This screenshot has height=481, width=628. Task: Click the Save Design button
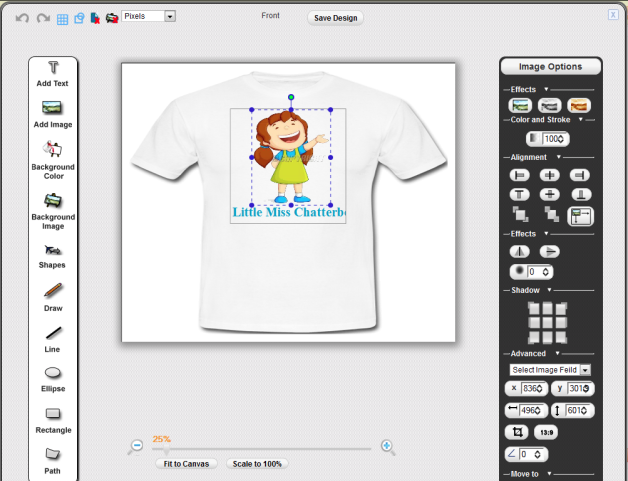(x=335, y=18)
